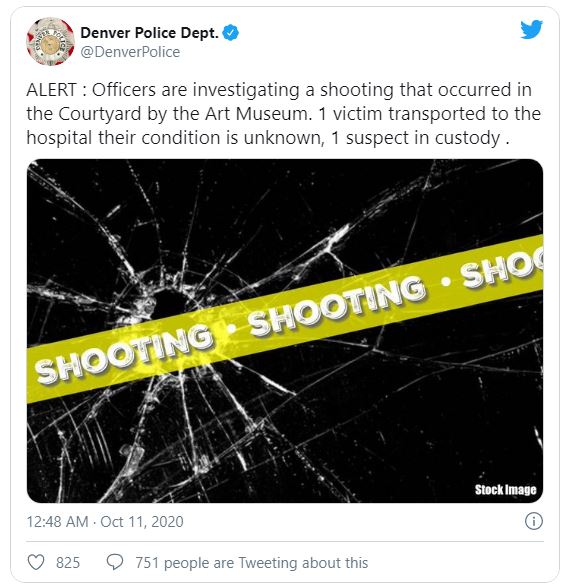Open the tweet timestamp 12:48 AM
This screenshot has width=570, height=588.
(x=57, y=522)
